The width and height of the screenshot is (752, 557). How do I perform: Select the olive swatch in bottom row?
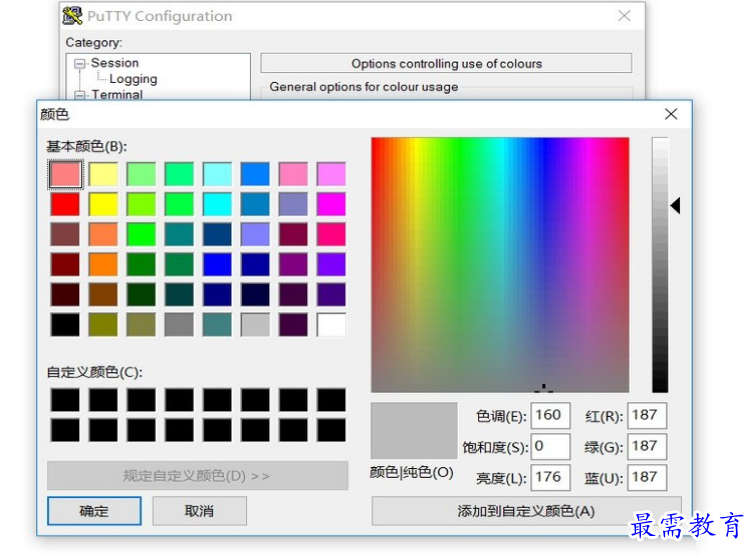point(103,325)
